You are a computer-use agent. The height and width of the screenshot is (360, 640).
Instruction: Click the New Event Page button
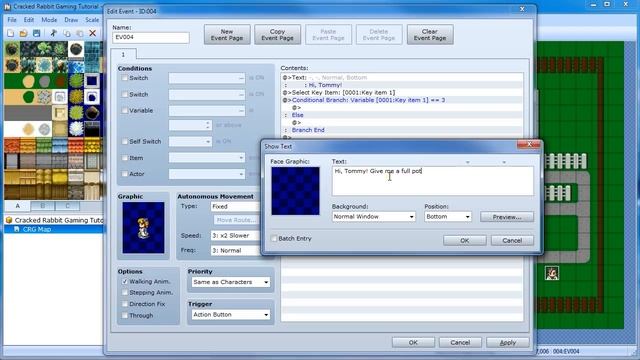point(227,34)
